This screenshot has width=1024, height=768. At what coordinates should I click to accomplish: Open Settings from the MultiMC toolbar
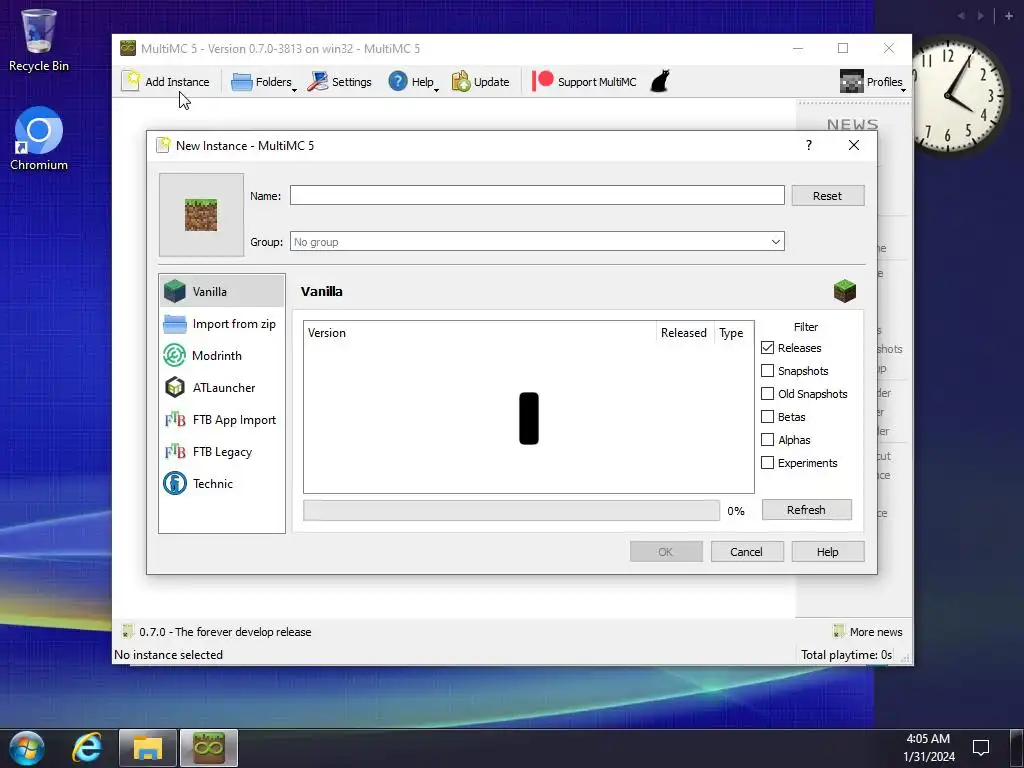click(x=340, y=82)
